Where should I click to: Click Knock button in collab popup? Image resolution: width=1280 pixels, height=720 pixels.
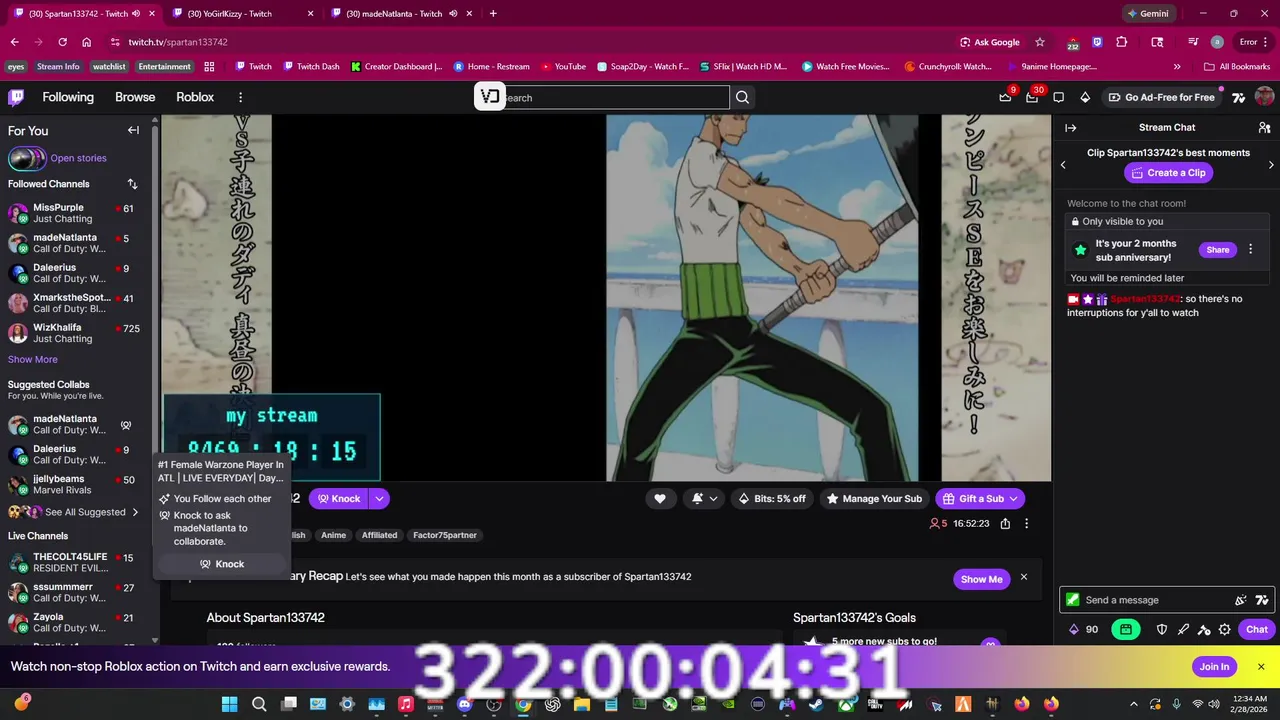pyautogui.click(x=222, y=564)
